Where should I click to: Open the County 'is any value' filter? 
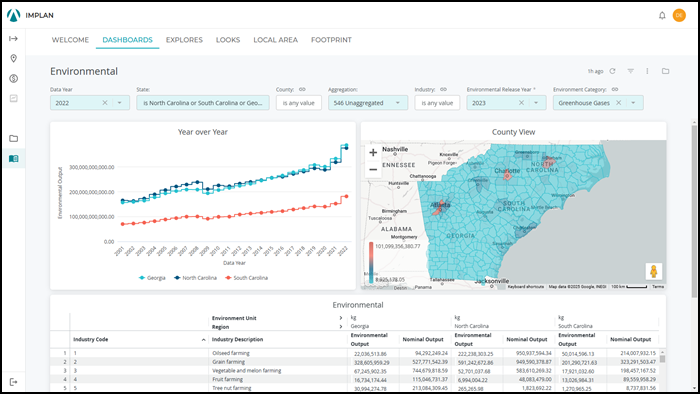pyautogui.click(x=299, y=103)
